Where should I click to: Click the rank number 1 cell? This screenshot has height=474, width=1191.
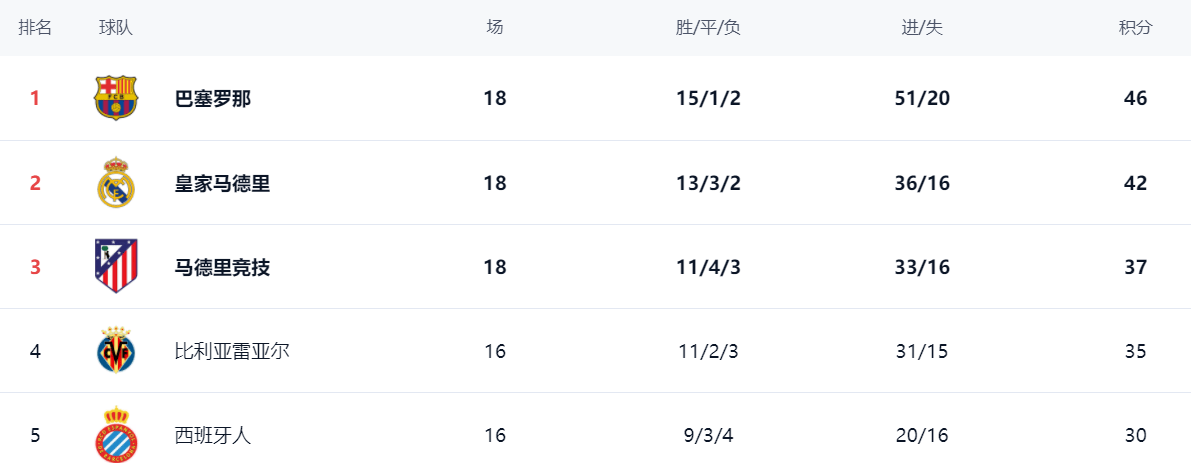click(x=35, y=99)
